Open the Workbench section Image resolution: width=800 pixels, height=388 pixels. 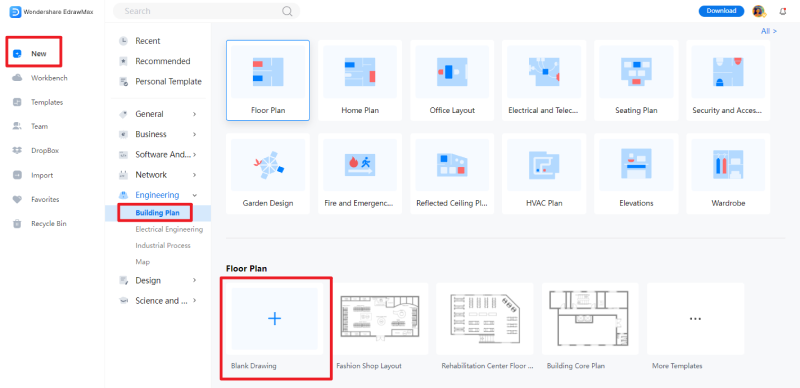coord(49,78)
